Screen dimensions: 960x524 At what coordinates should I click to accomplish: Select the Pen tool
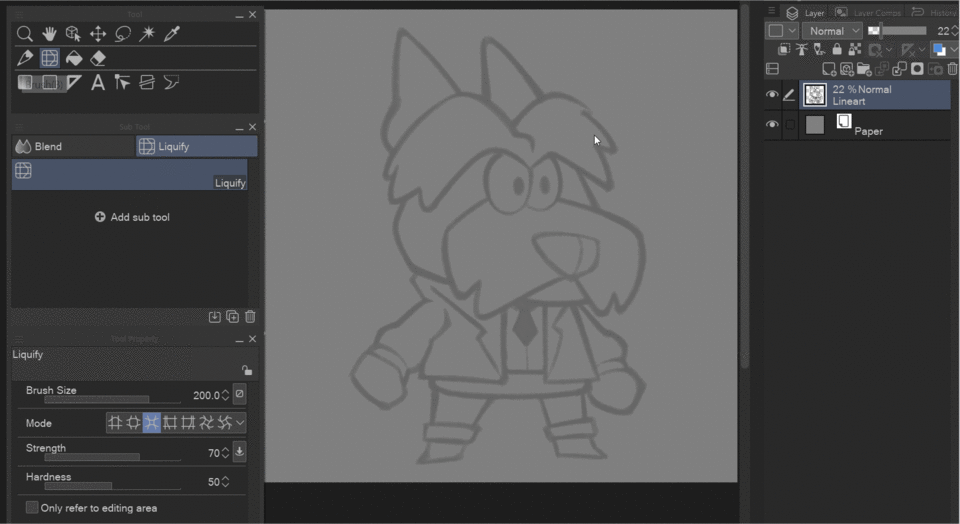[24, 58]
